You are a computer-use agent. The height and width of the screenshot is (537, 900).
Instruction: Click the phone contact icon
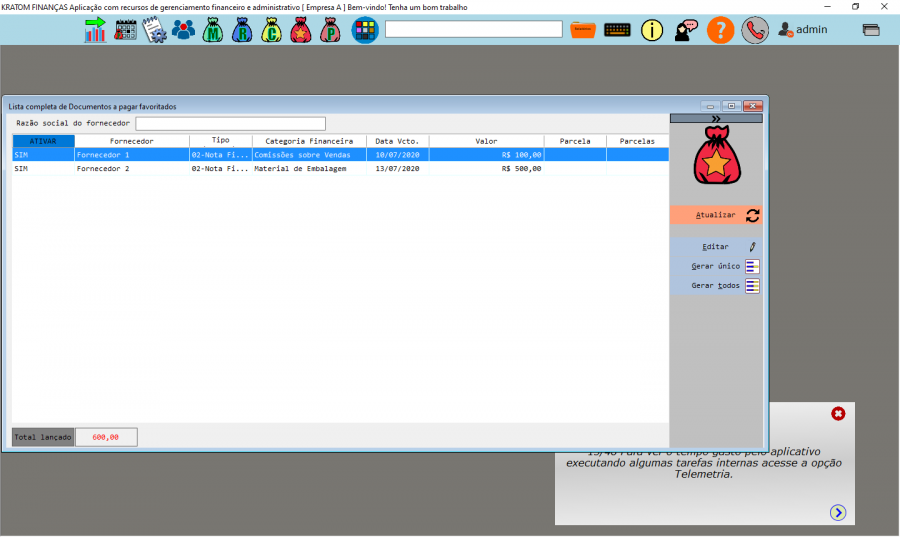pos(755,30)
